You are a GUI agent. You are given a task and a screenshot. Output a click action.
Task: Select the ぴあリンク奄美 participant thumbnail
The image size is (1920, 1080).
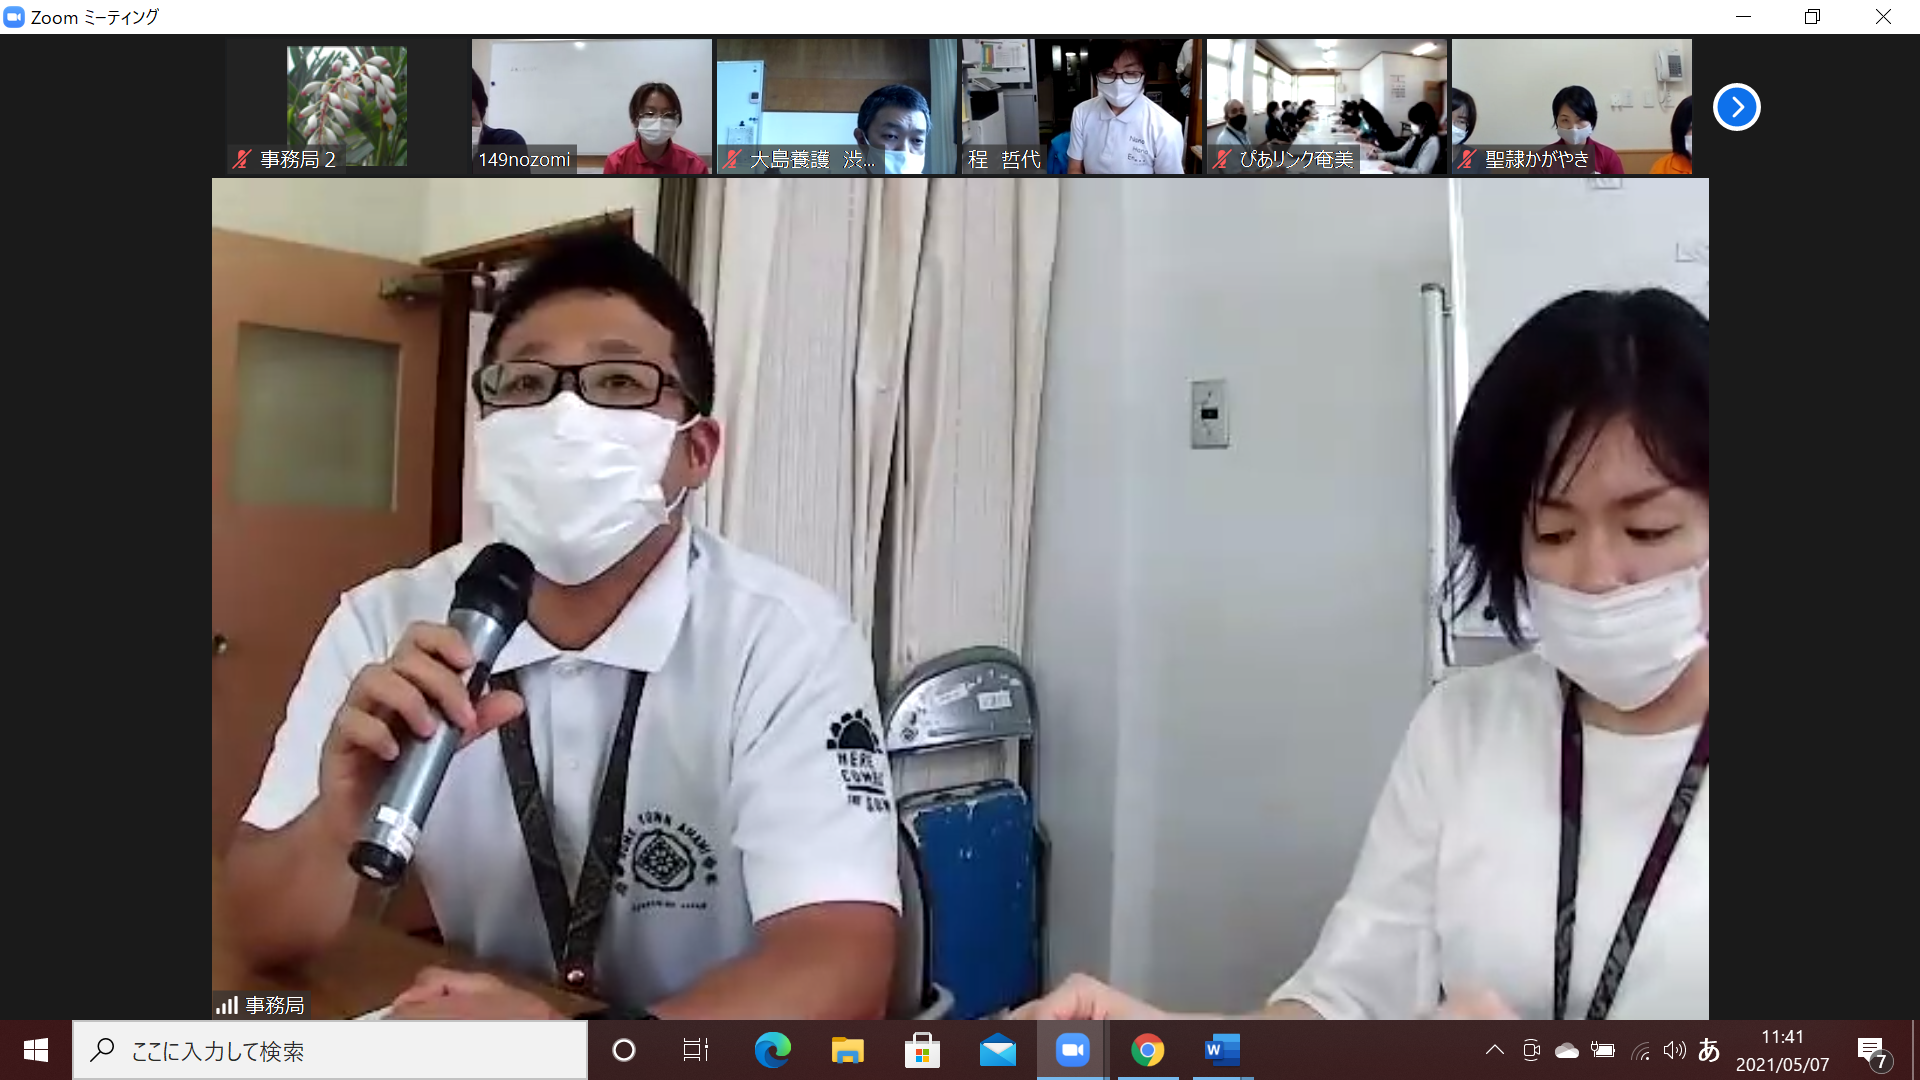(1327, 106)
